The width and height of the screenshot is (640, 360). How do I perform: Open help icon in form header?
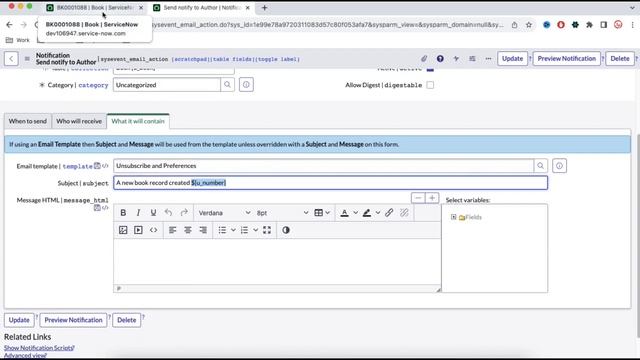[x=440, y=59]
